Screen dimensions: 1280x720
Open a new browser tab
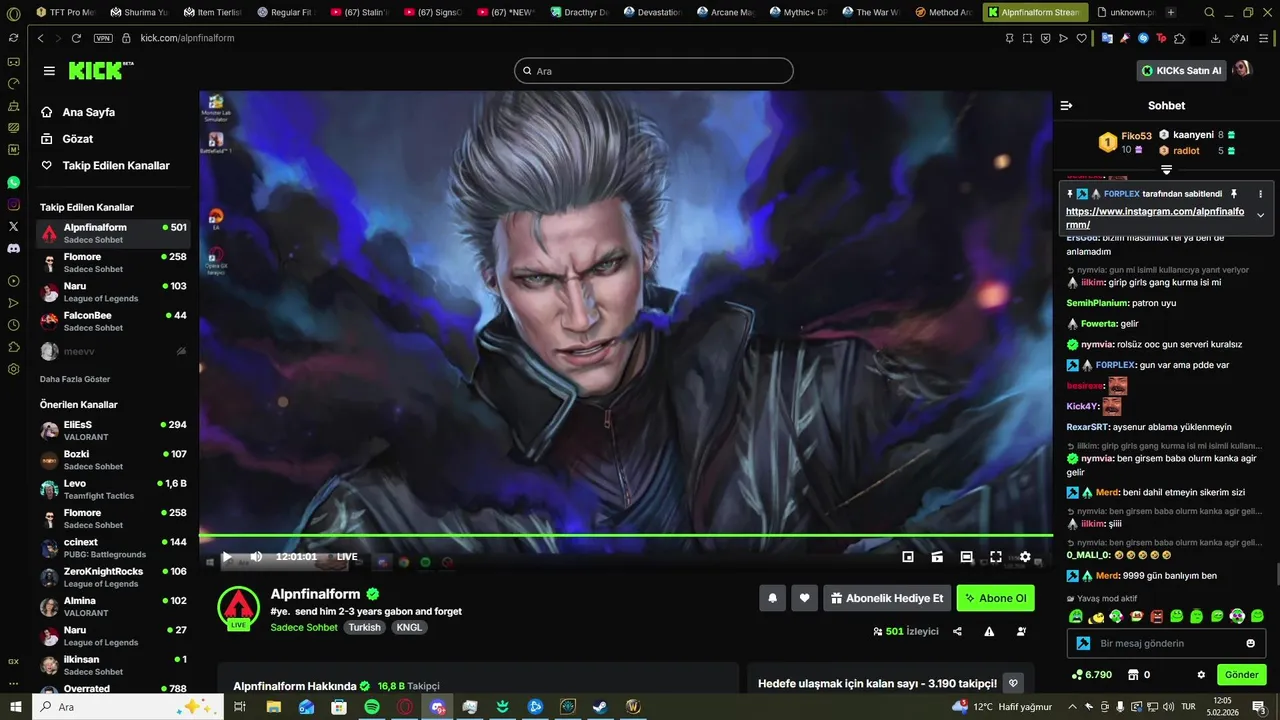1171,12
